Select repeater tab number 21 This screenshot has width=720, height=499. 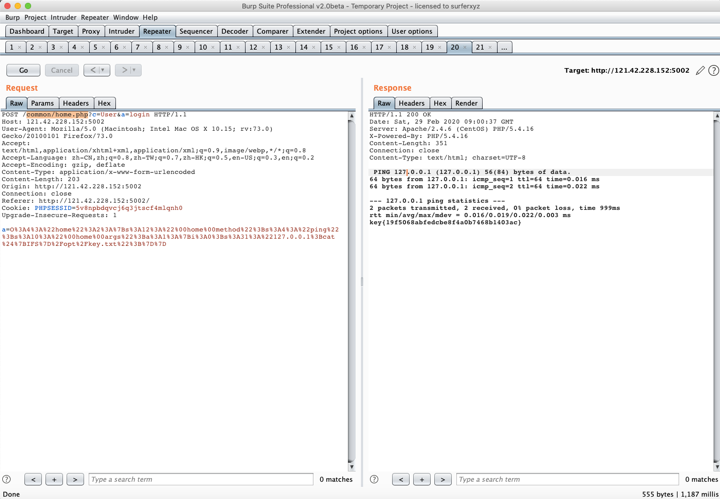click(482, 47)
